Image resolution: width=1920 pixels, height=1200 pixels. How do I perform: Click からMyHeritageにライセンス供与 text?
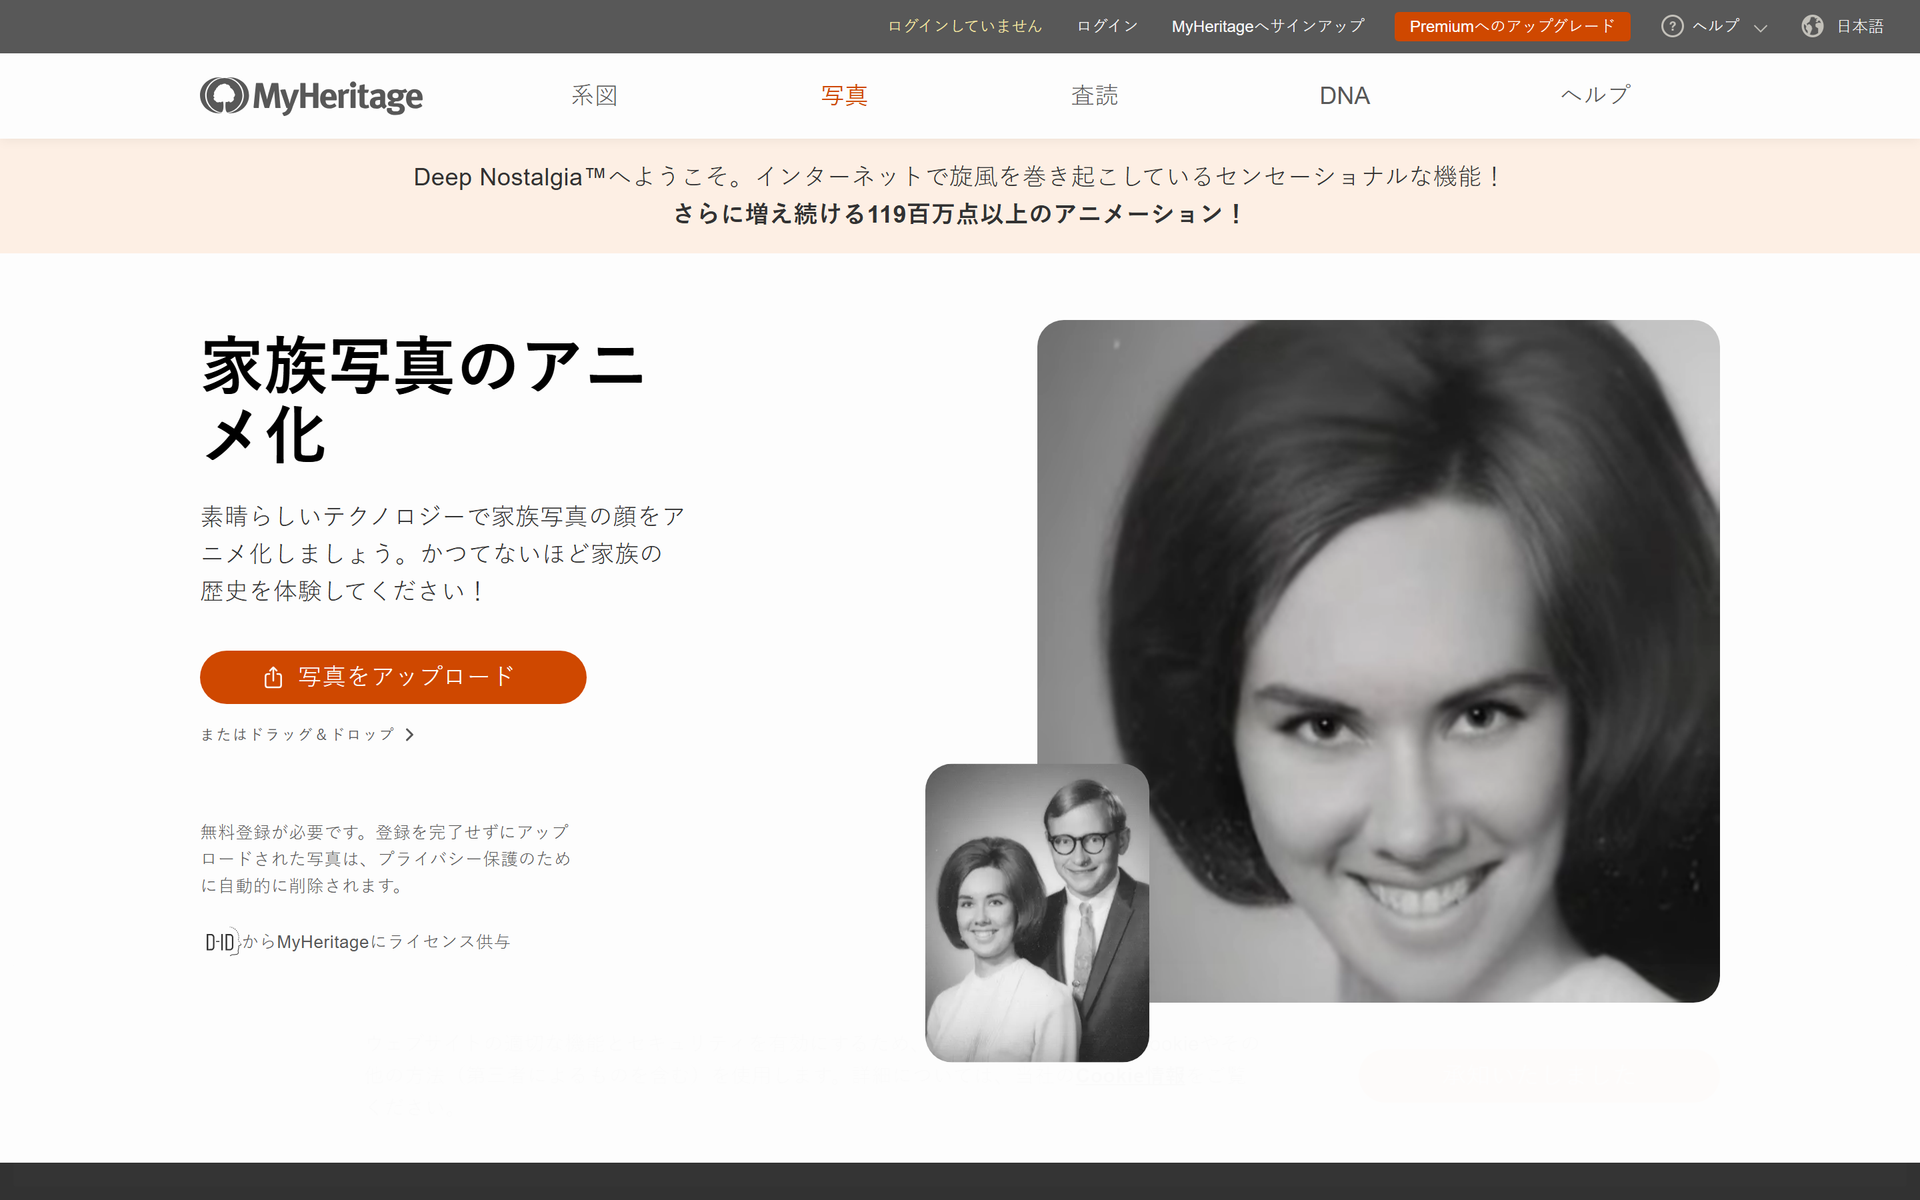coord(376,942)
